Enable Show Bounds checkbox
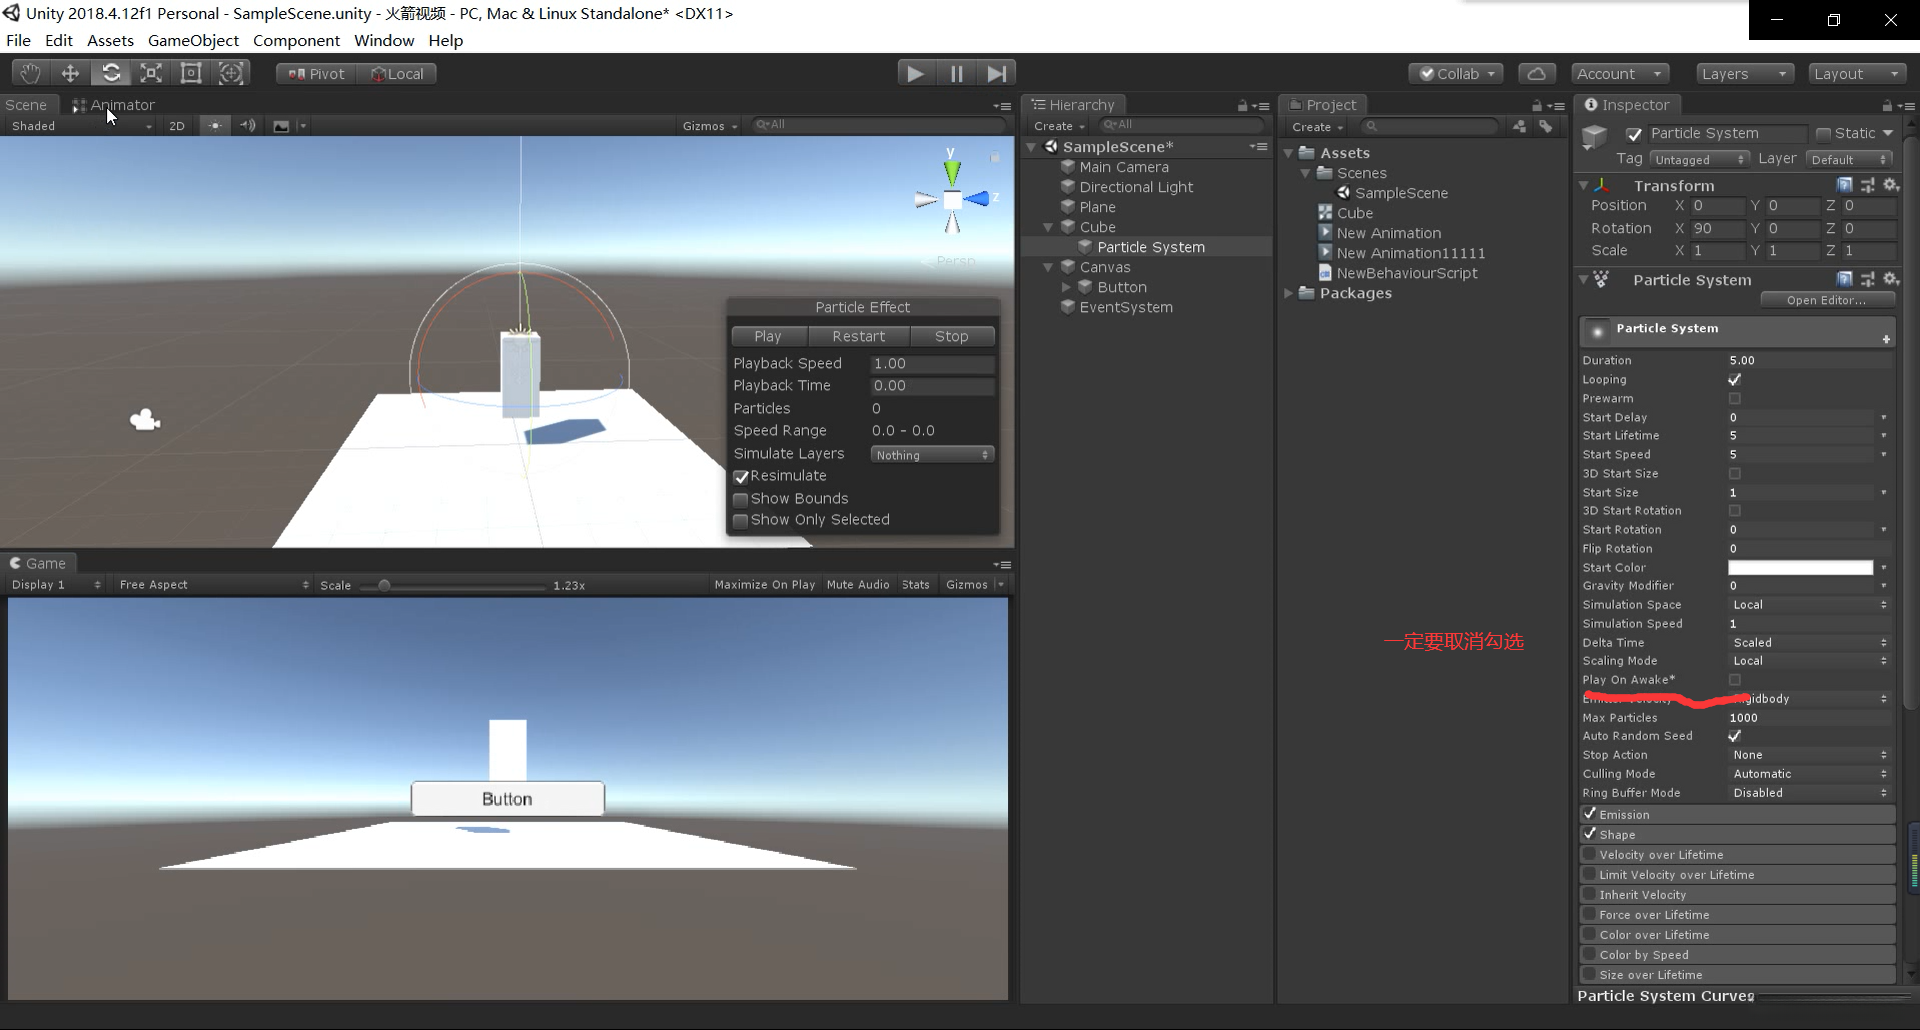The image size is (1920, 1030). (x=741, y=499)
